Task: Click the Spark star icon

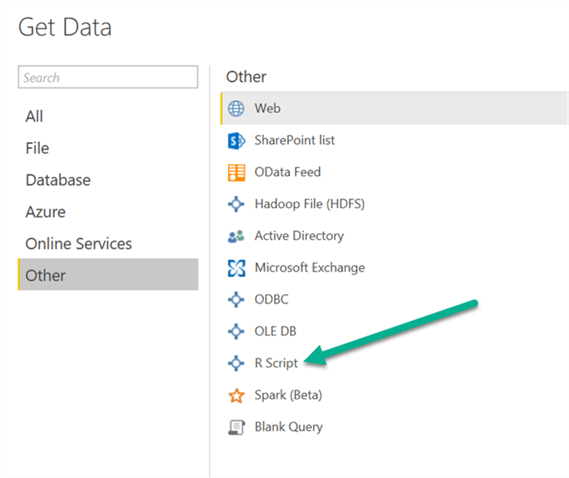Action: [236, 396]
